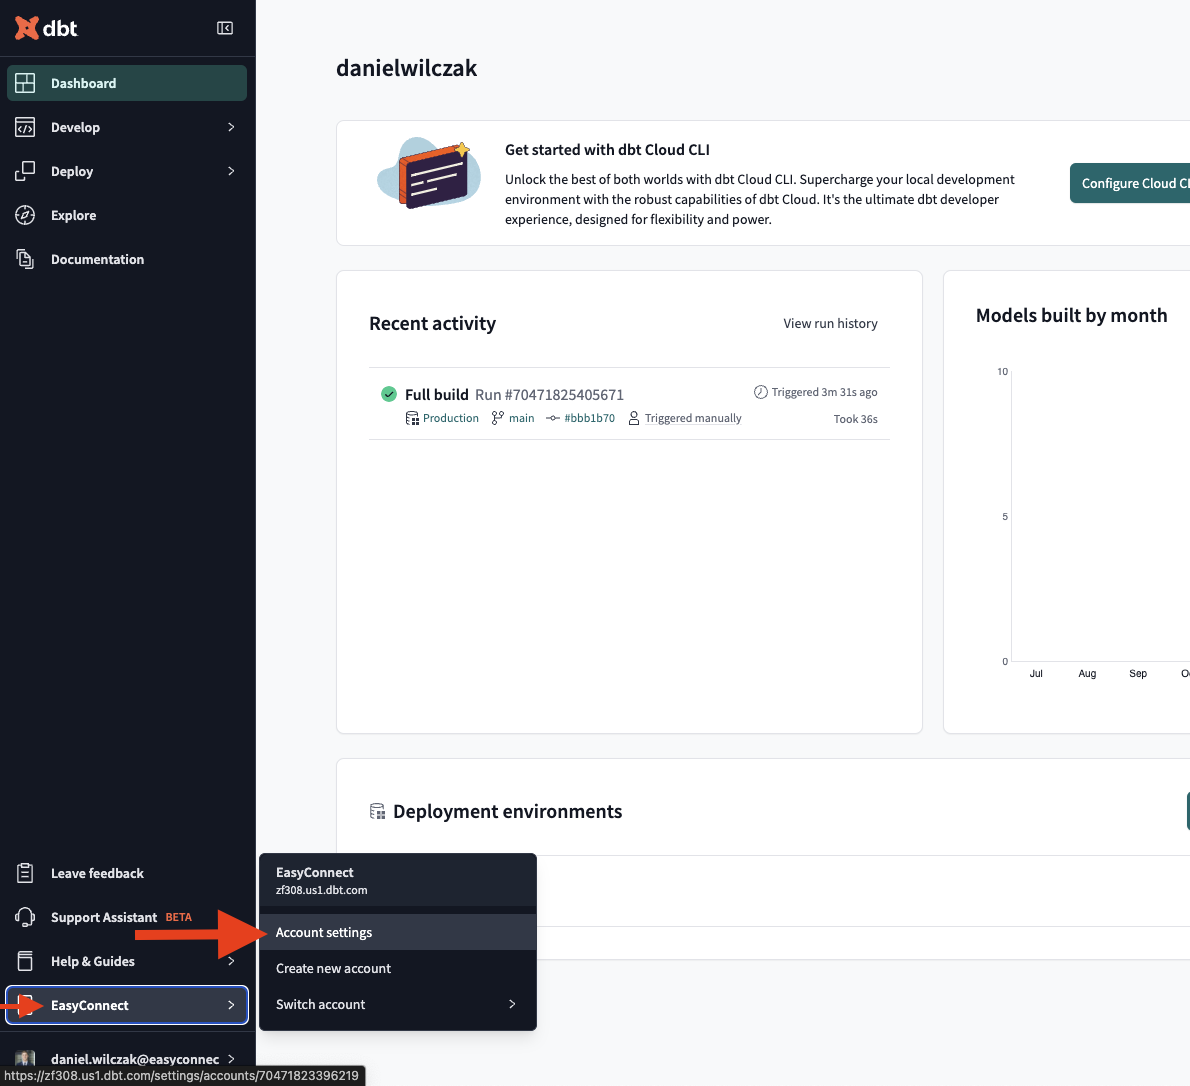Image resolution: width=1190 pixels, height=1086 pixels.
Task: Select Create new account
Action: click(398, 968)
